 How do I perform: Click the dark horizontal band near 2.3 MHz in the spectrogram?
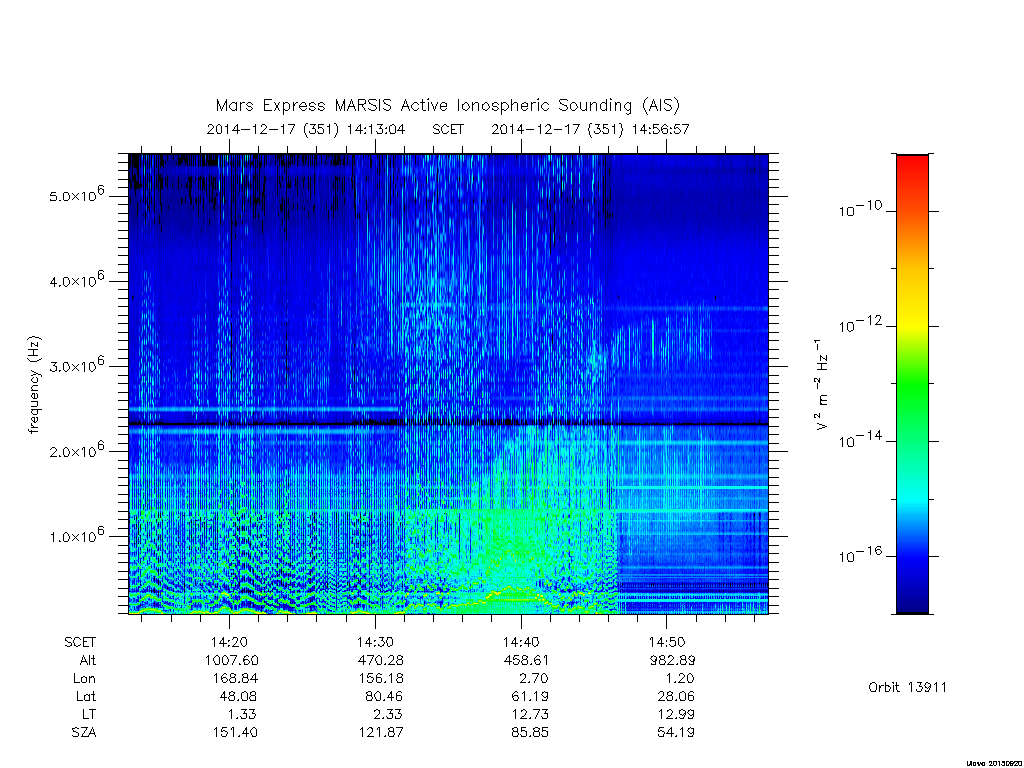448,424
